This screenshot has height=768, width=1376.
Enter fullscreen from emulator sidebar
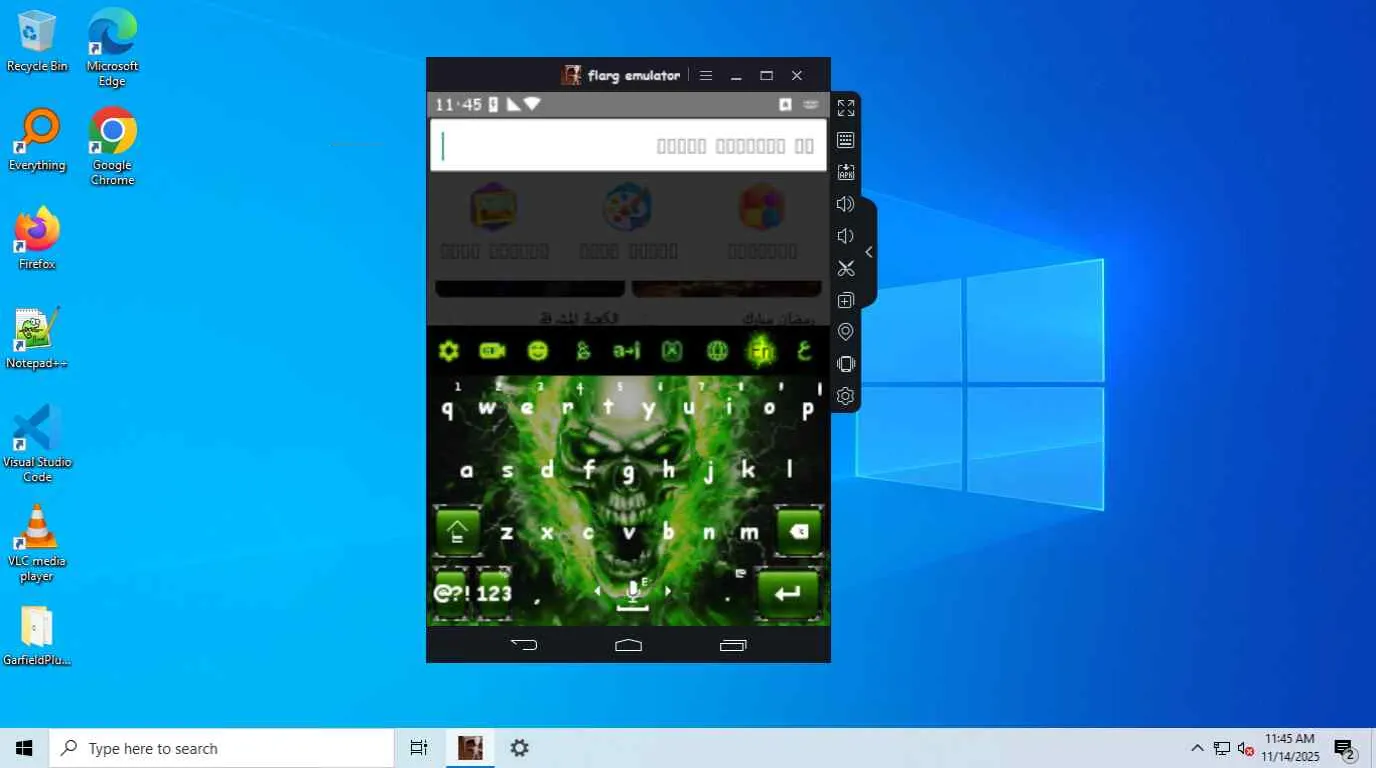pos(846,108)
